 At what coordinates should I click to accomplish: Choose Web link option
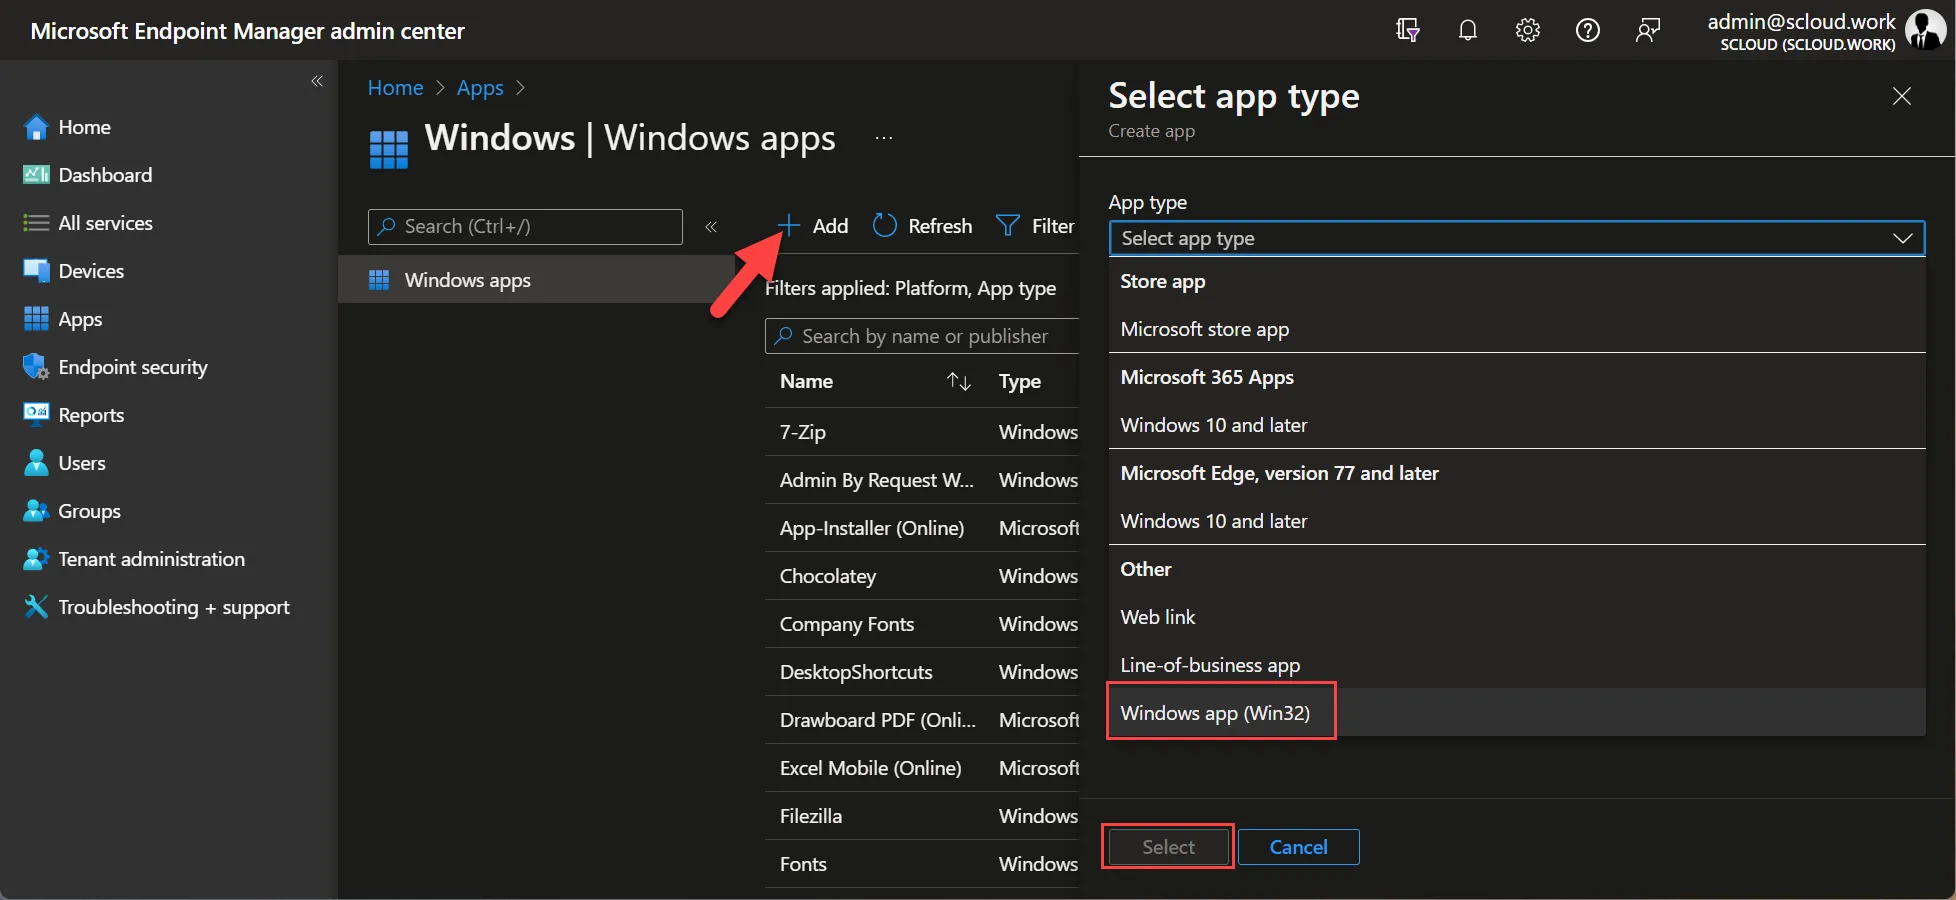pyautogui.click(x=1517, y=617)
